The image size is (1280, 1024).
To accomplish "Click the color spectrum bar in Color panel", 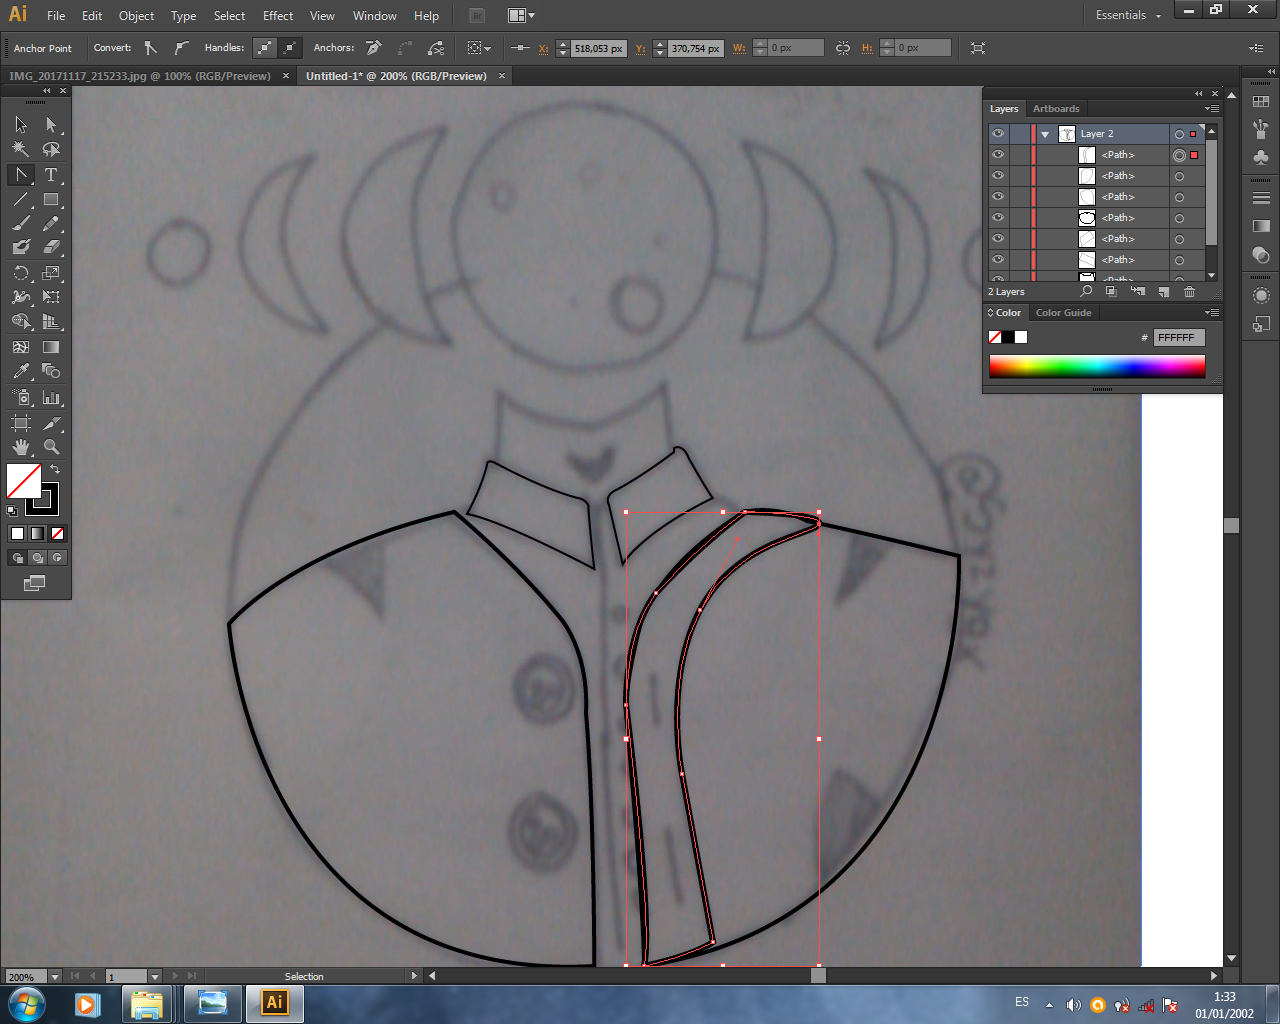I will (x=1097, y=366).
